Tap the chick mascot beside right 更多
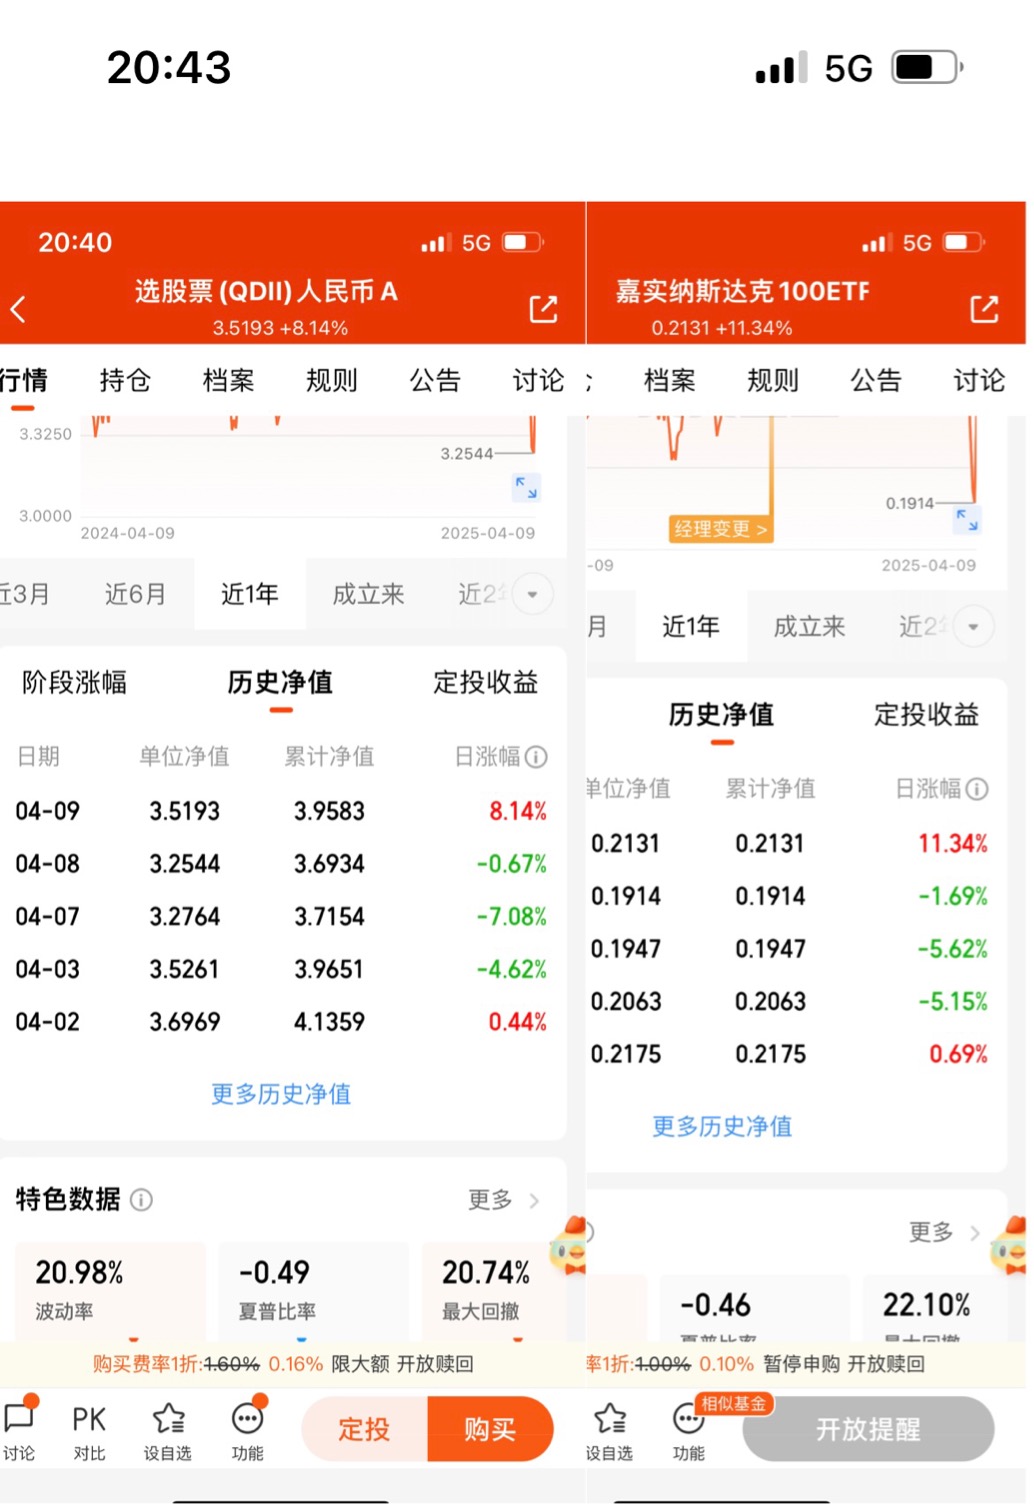Viewport: 1034px width, 1504px height. (x=1010, y=1246)
